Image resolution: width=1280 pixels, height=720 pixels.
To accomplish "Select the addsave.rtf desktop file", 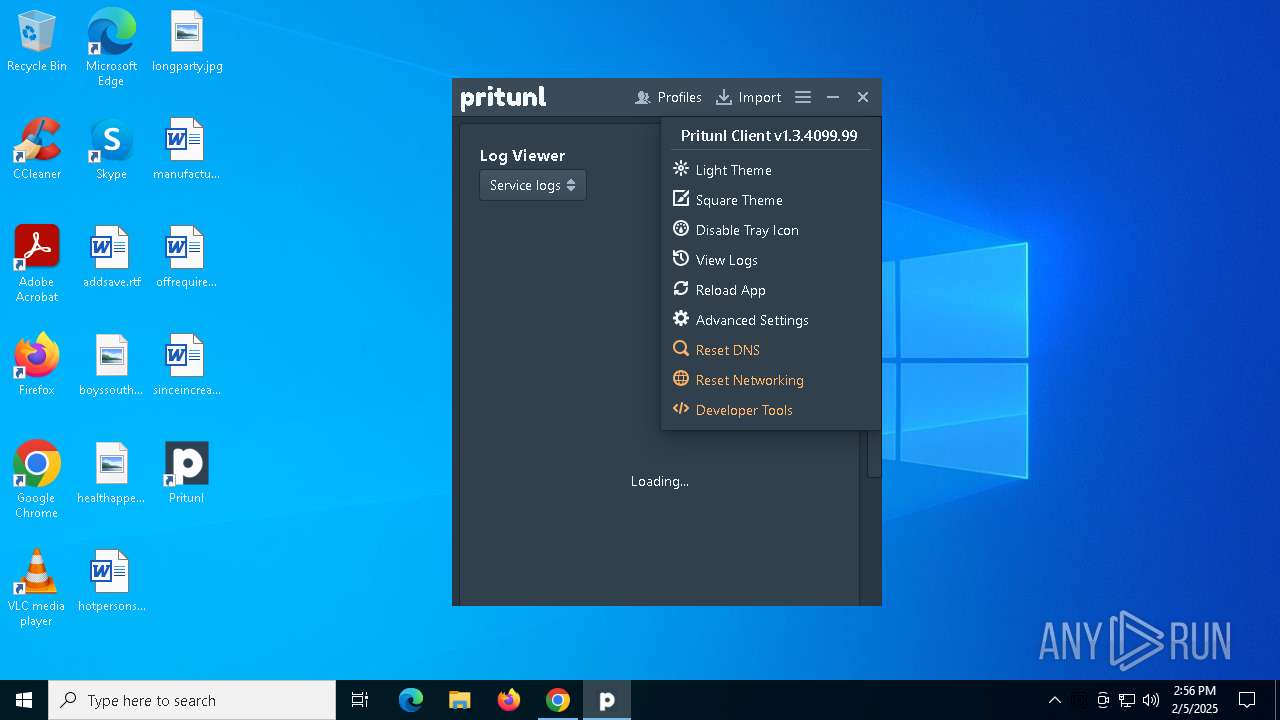I will [111, 258].
